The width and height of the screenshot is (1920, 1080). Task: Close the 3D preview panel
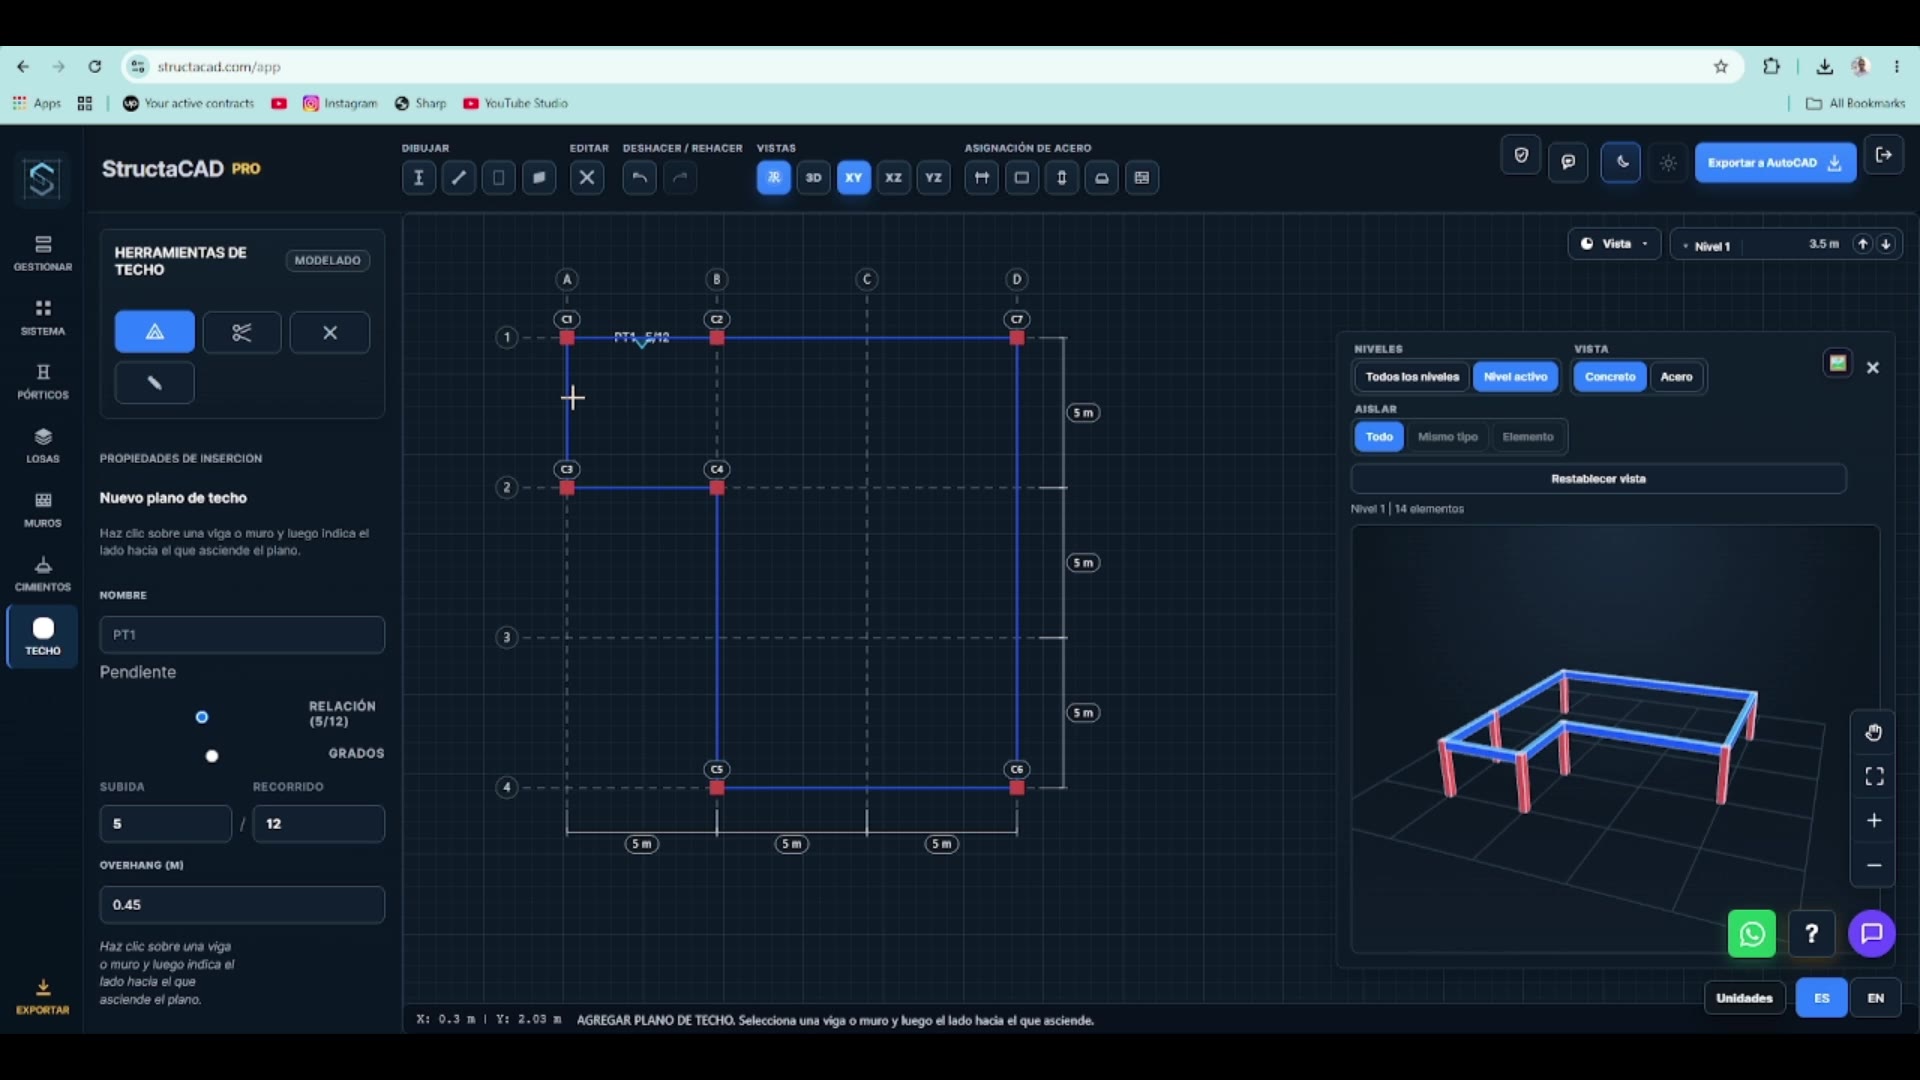coord(1873,368)
